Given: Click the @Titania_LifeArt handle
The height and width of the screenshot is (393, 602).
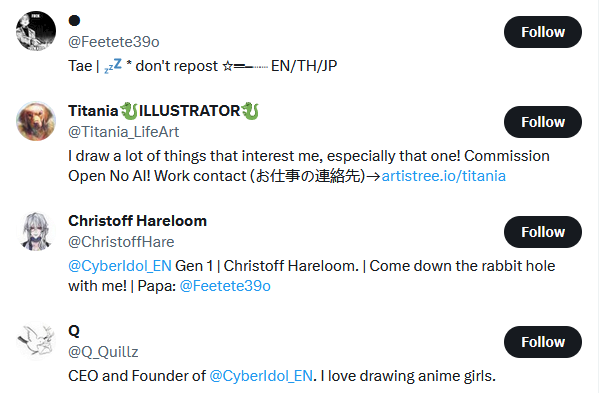Looking at the screenshot, I should tap(124, 132).
